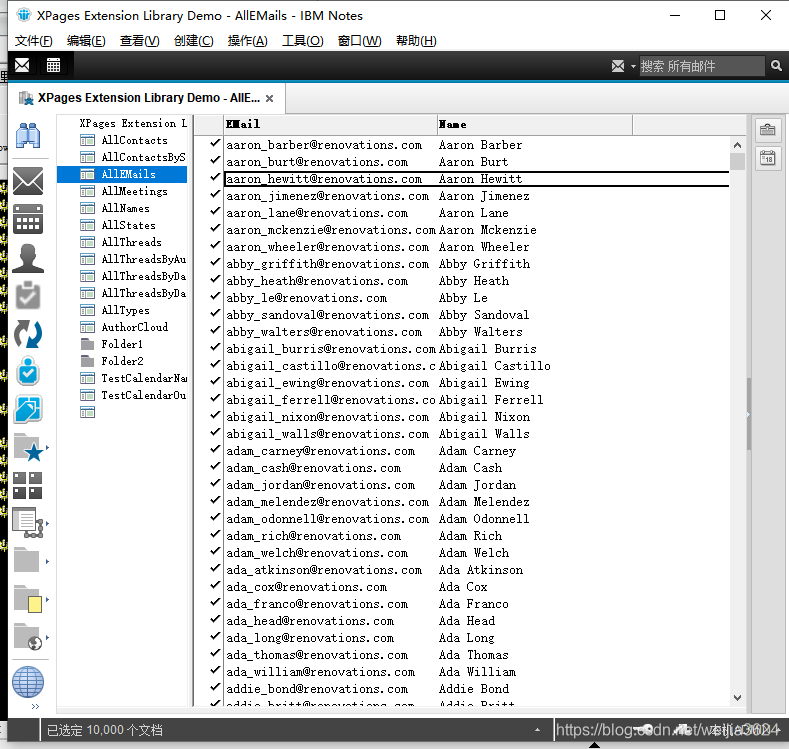The image size is (789, 749).
Task: Click the unnamed view icon below TestCalendarOu
Action: pos(87,412)
